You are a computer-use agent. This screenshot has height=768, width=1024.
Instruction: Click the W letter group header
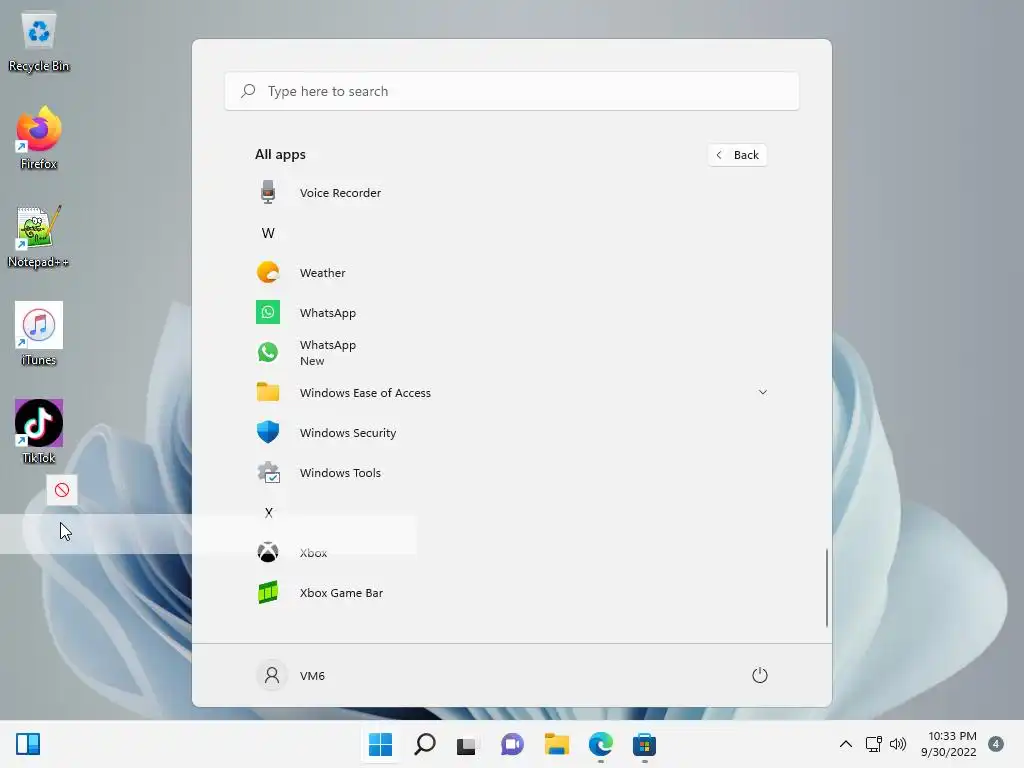(268, 232)
